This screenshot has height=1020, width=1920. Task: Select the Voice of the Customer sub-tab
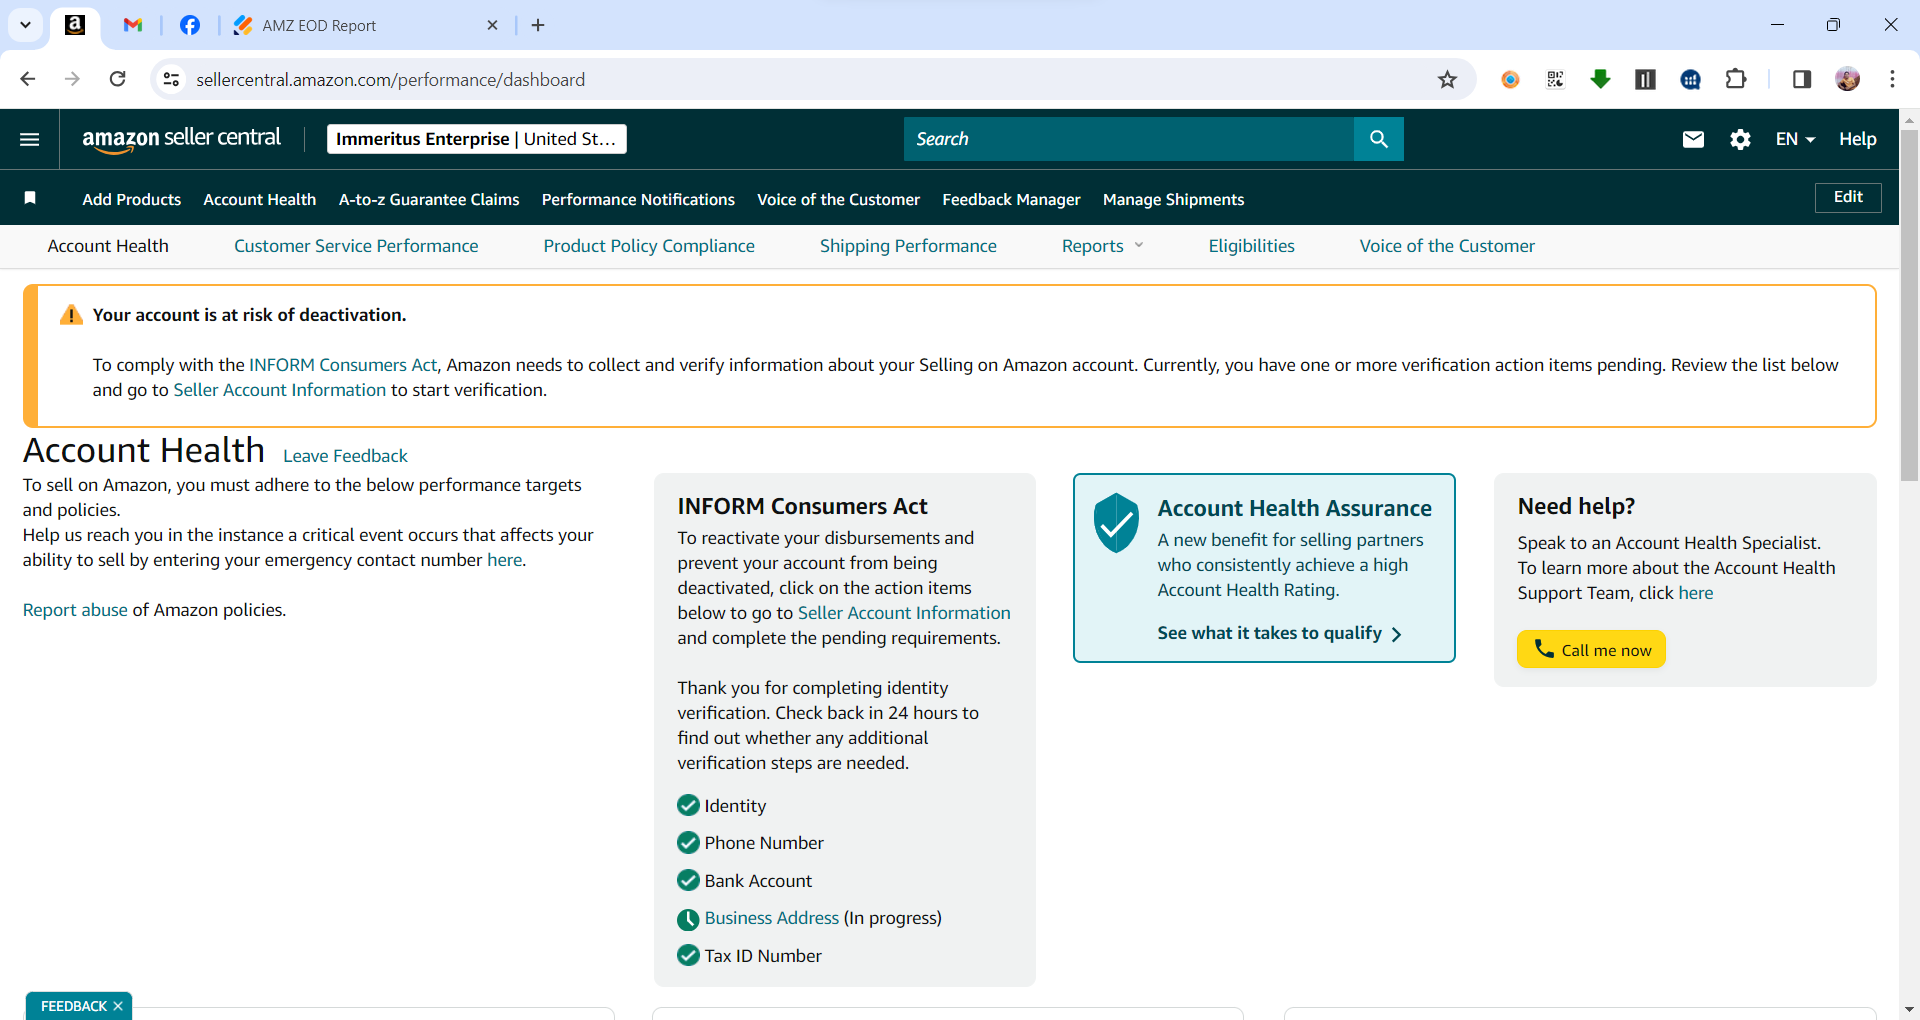pyautogui.click(x=1447, y=246)
